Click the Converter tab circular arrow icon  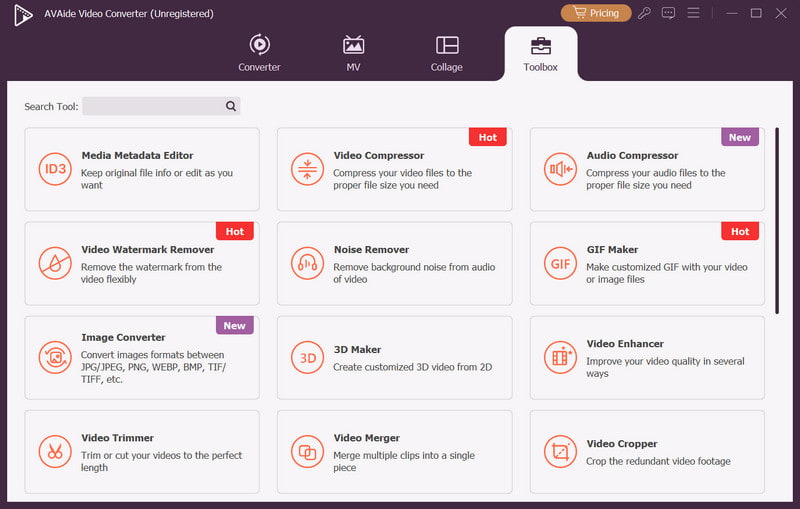(x=260, y=44)
